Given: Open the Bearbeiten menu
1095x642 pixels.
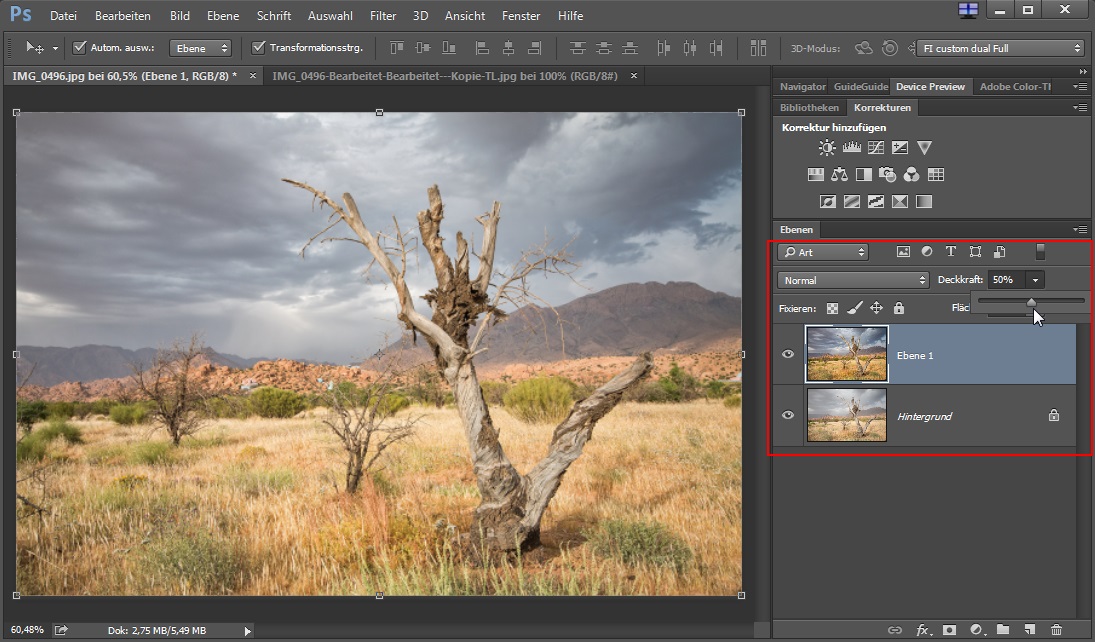Looking at the screenshot, I should [x=123, y=15].
